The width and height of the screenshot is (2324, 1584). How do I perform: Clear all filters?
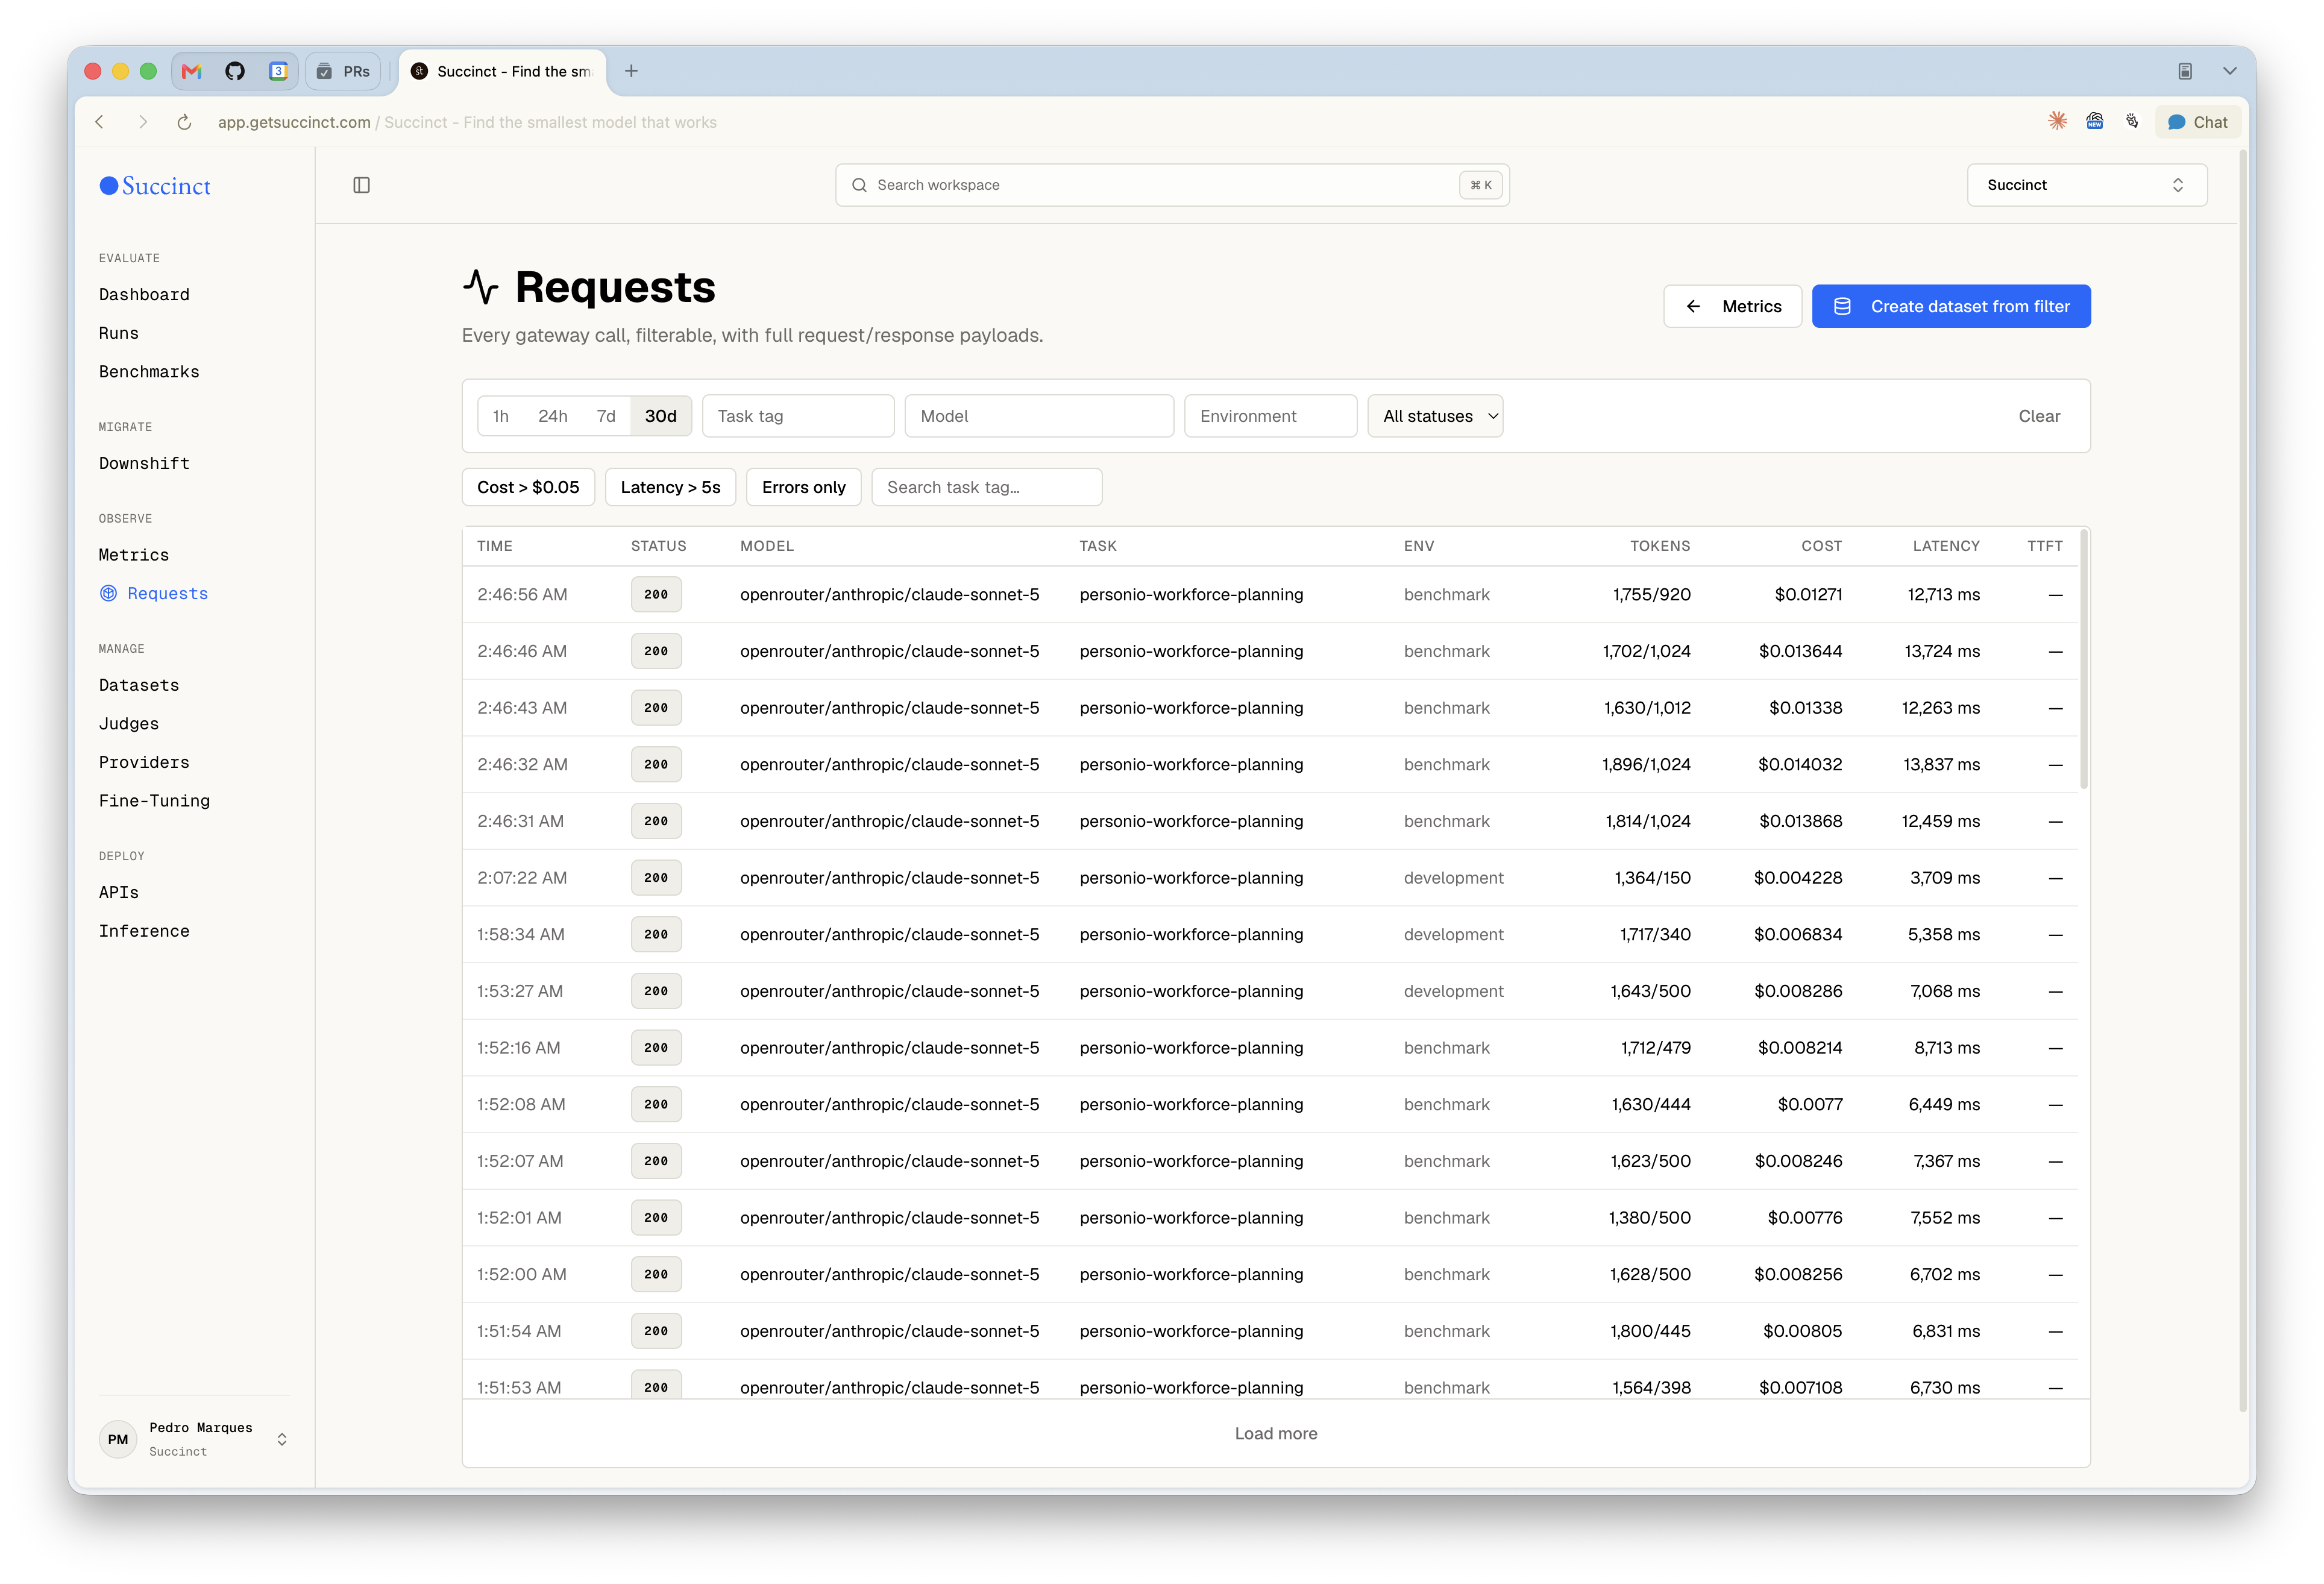[2039, 416]
